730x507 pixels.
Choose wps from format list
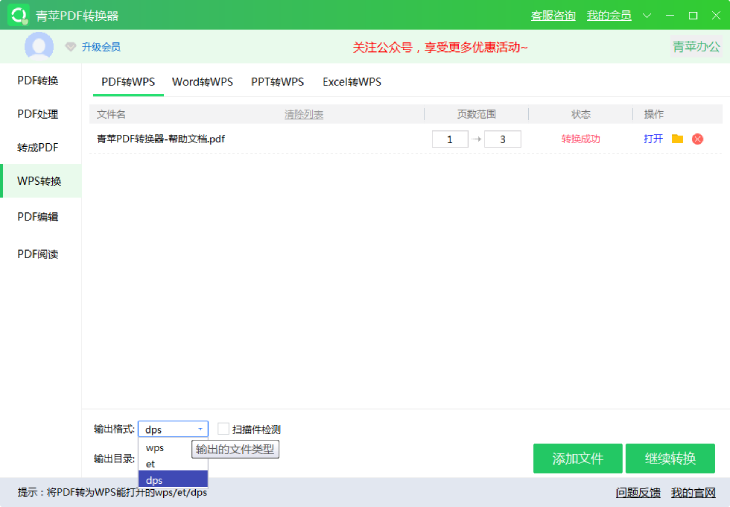pos(173,448)
